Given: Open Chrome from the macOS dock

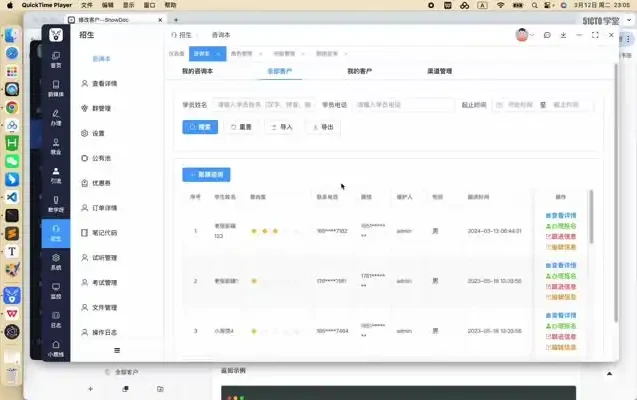Looking at the screenshot, I should click(x=12, y=107).
